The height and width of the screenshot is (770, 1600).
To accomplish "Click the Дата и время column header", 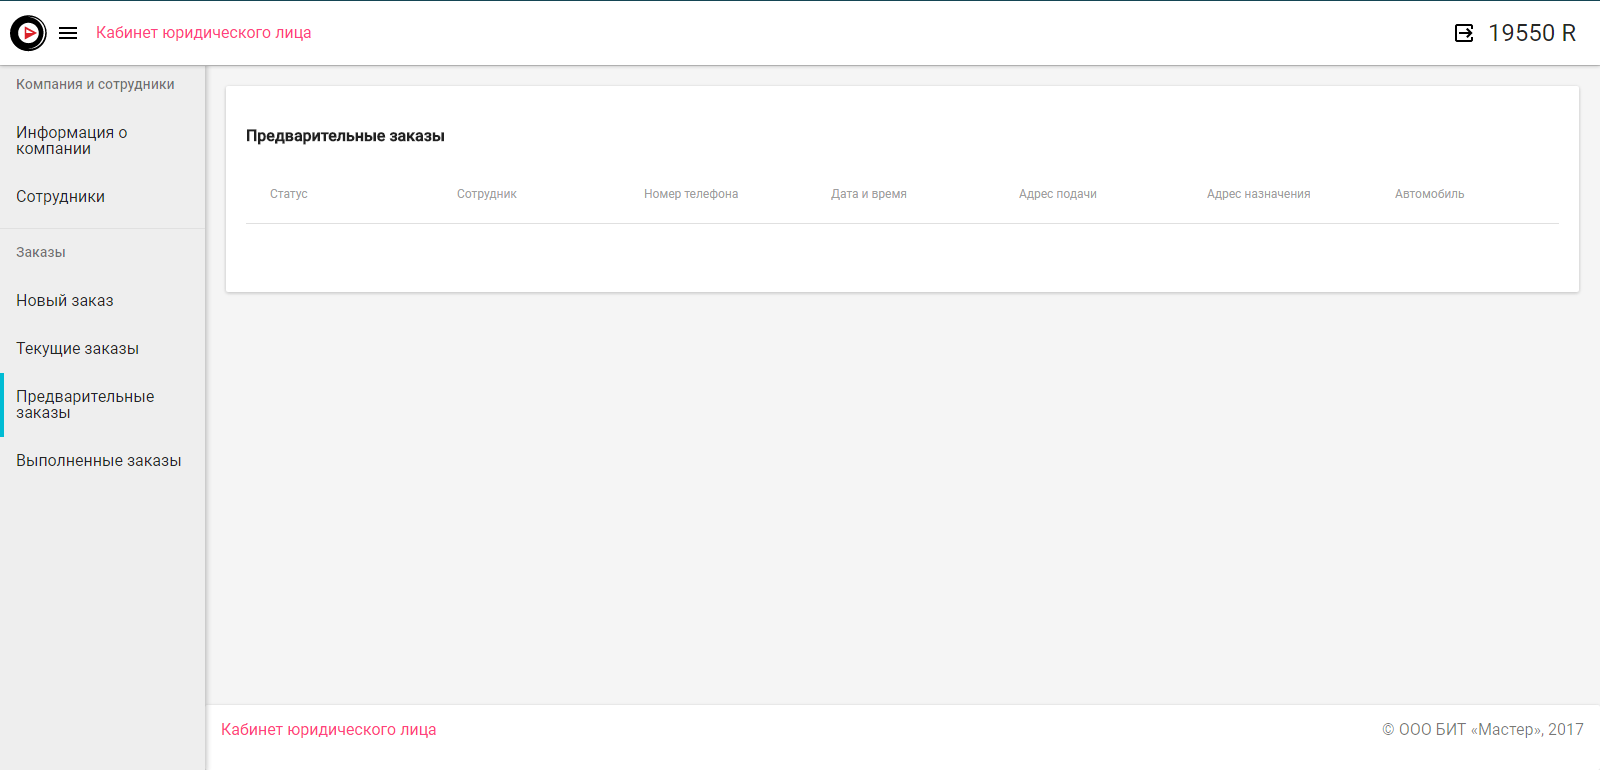I will [x=869, y=194].
